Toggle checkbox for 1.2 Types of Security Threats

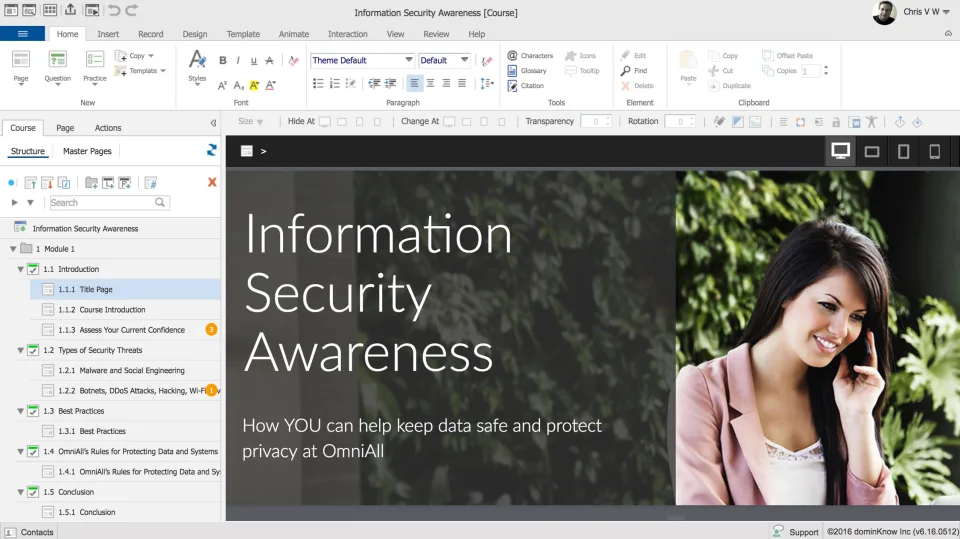(x=33, y=350)
